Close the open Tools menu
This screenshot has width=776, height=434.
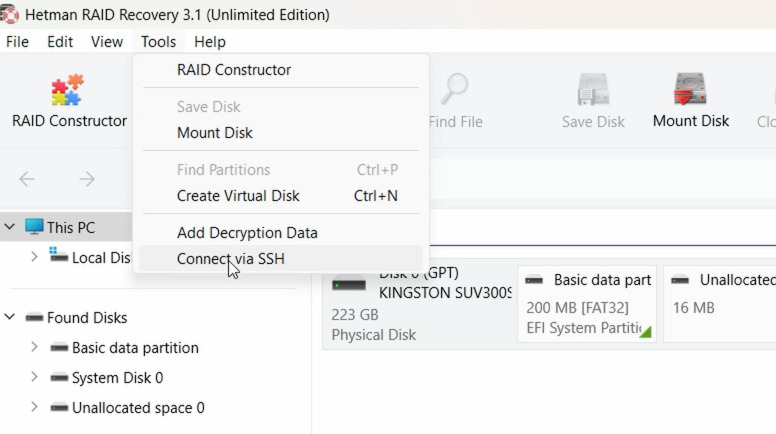point(158,42)
